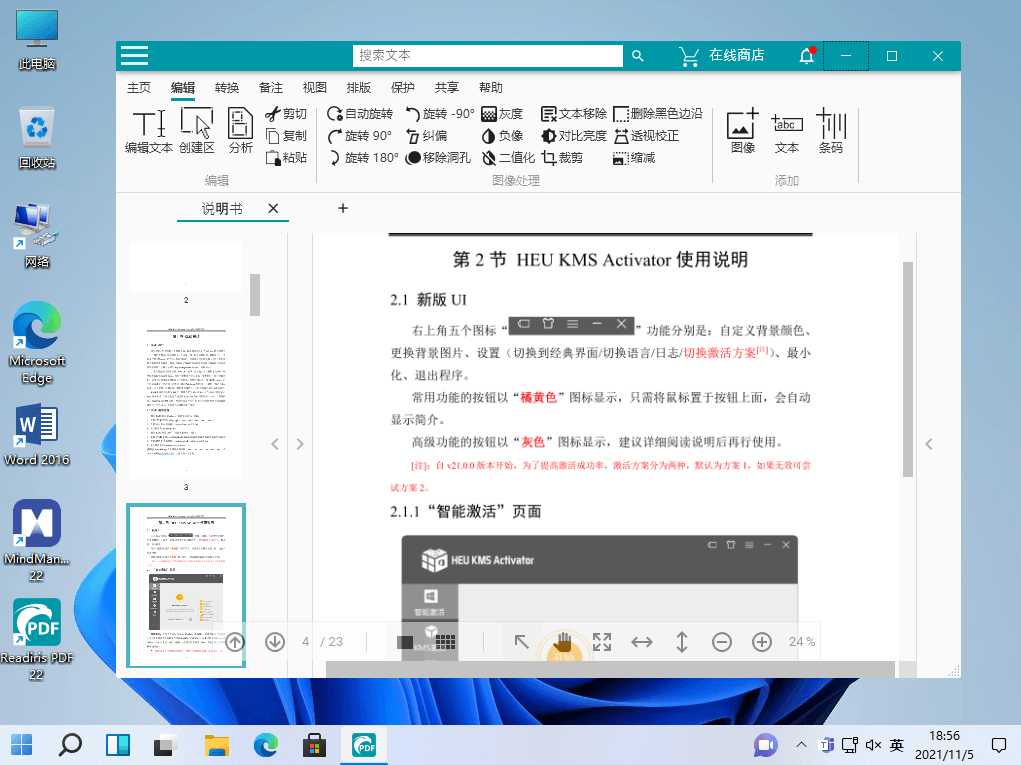The height and width of the screenshot is (765, 1021).
Task: Switch to the 视图 ribbon tab
Action: pyautogui.click(x=315, y=88)
